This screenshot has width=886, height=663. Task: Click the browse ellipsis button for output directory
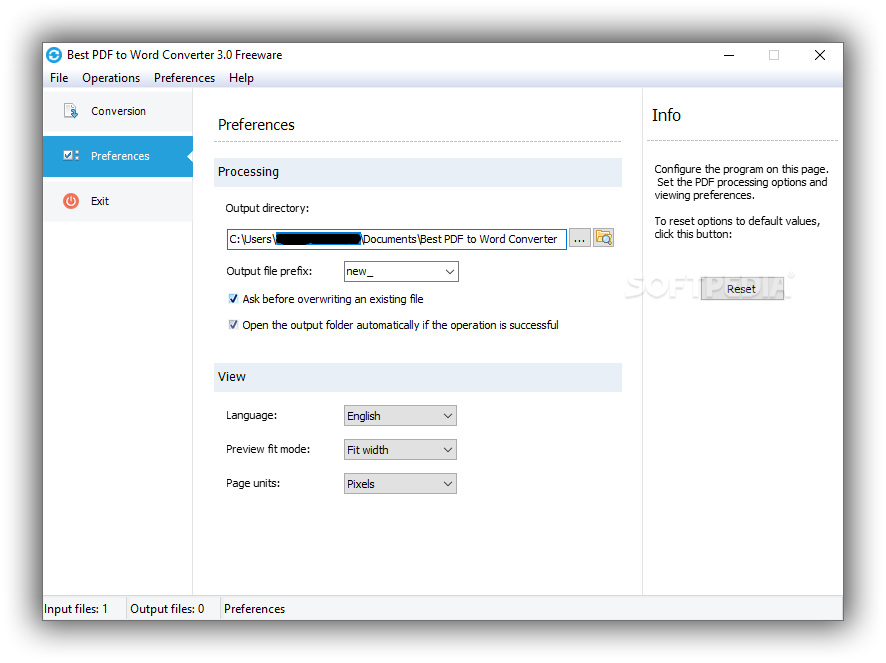(579, 239)
